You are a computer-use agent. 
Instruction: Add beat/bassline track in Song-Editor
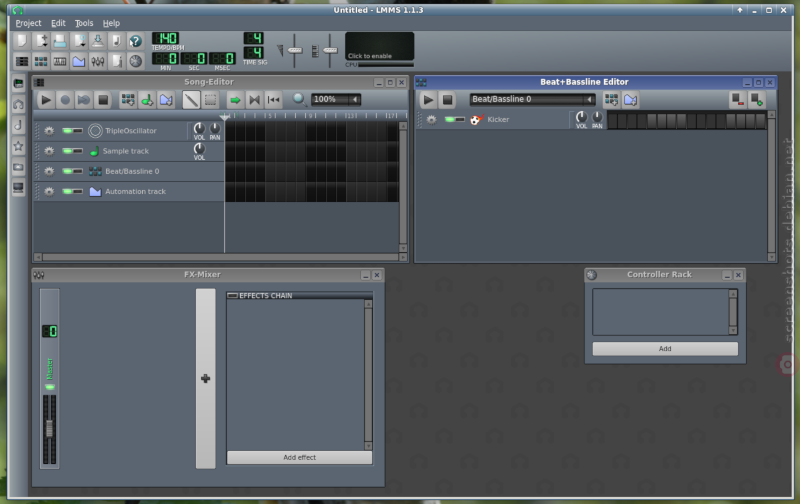[128, 100]
